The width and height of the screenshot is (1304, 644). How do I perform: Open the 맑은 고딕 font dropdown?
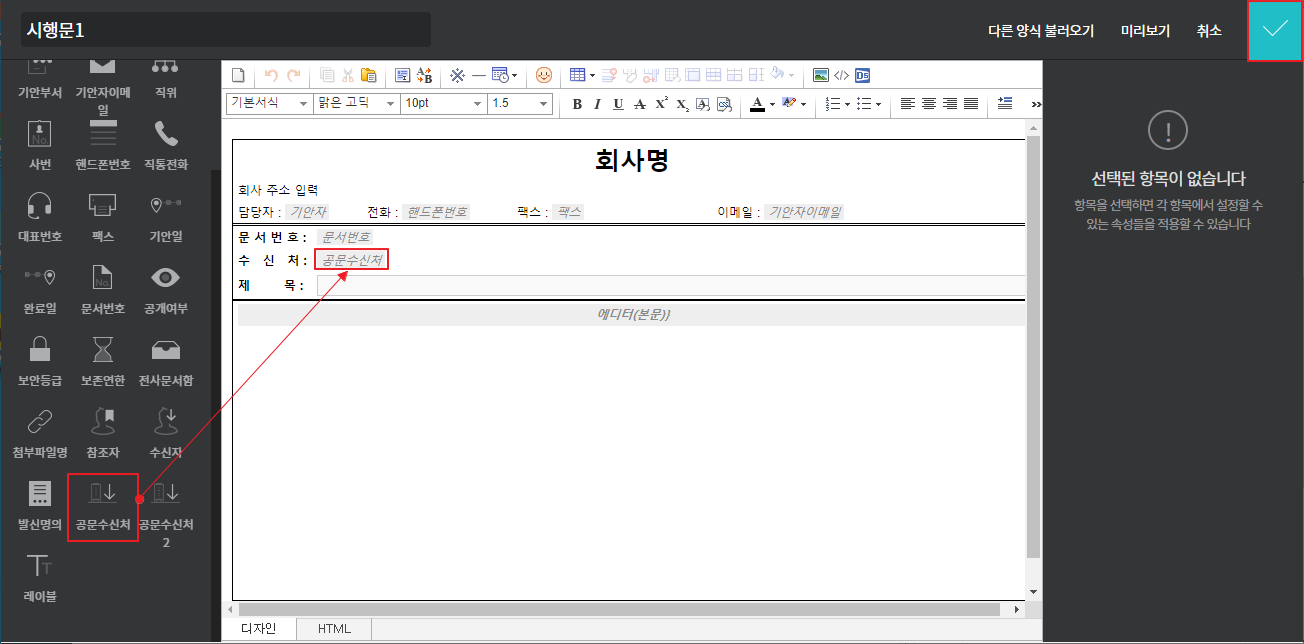(356, 103)
